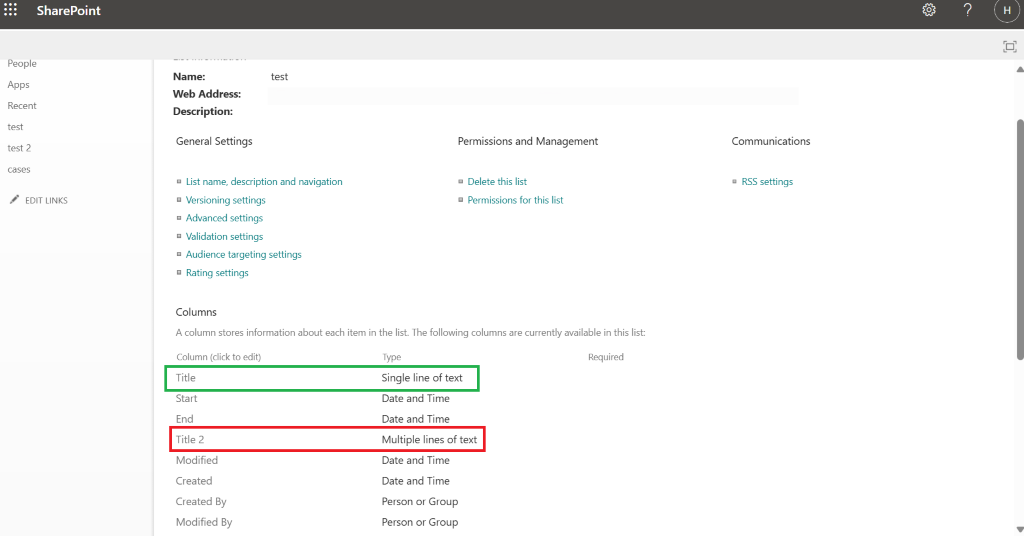Click the scrollbar up arrow
1024x541 pixels.
point(1020,69)
